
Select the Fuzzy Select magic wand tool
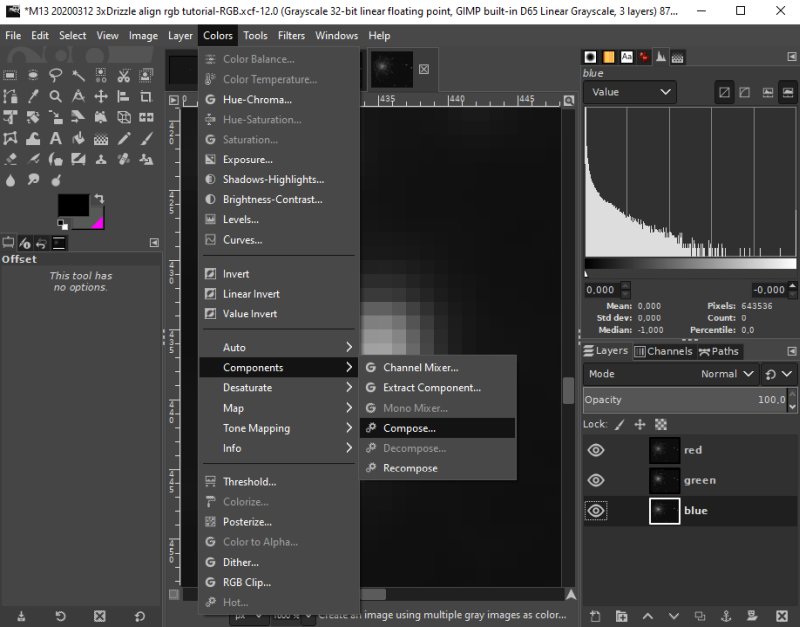click(78, 76)
